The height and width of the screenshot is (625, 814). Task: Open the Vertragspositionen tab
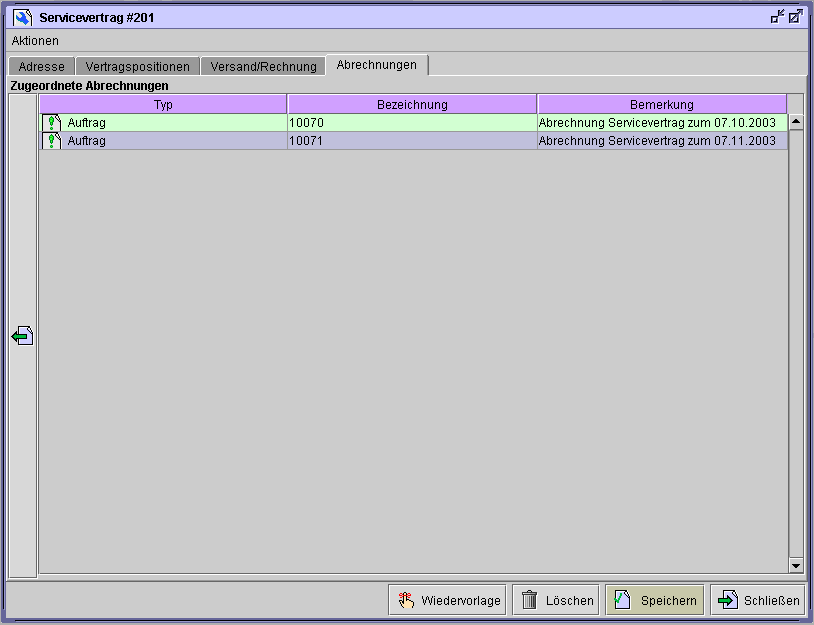pyautogui.click(x=137, y=67)
